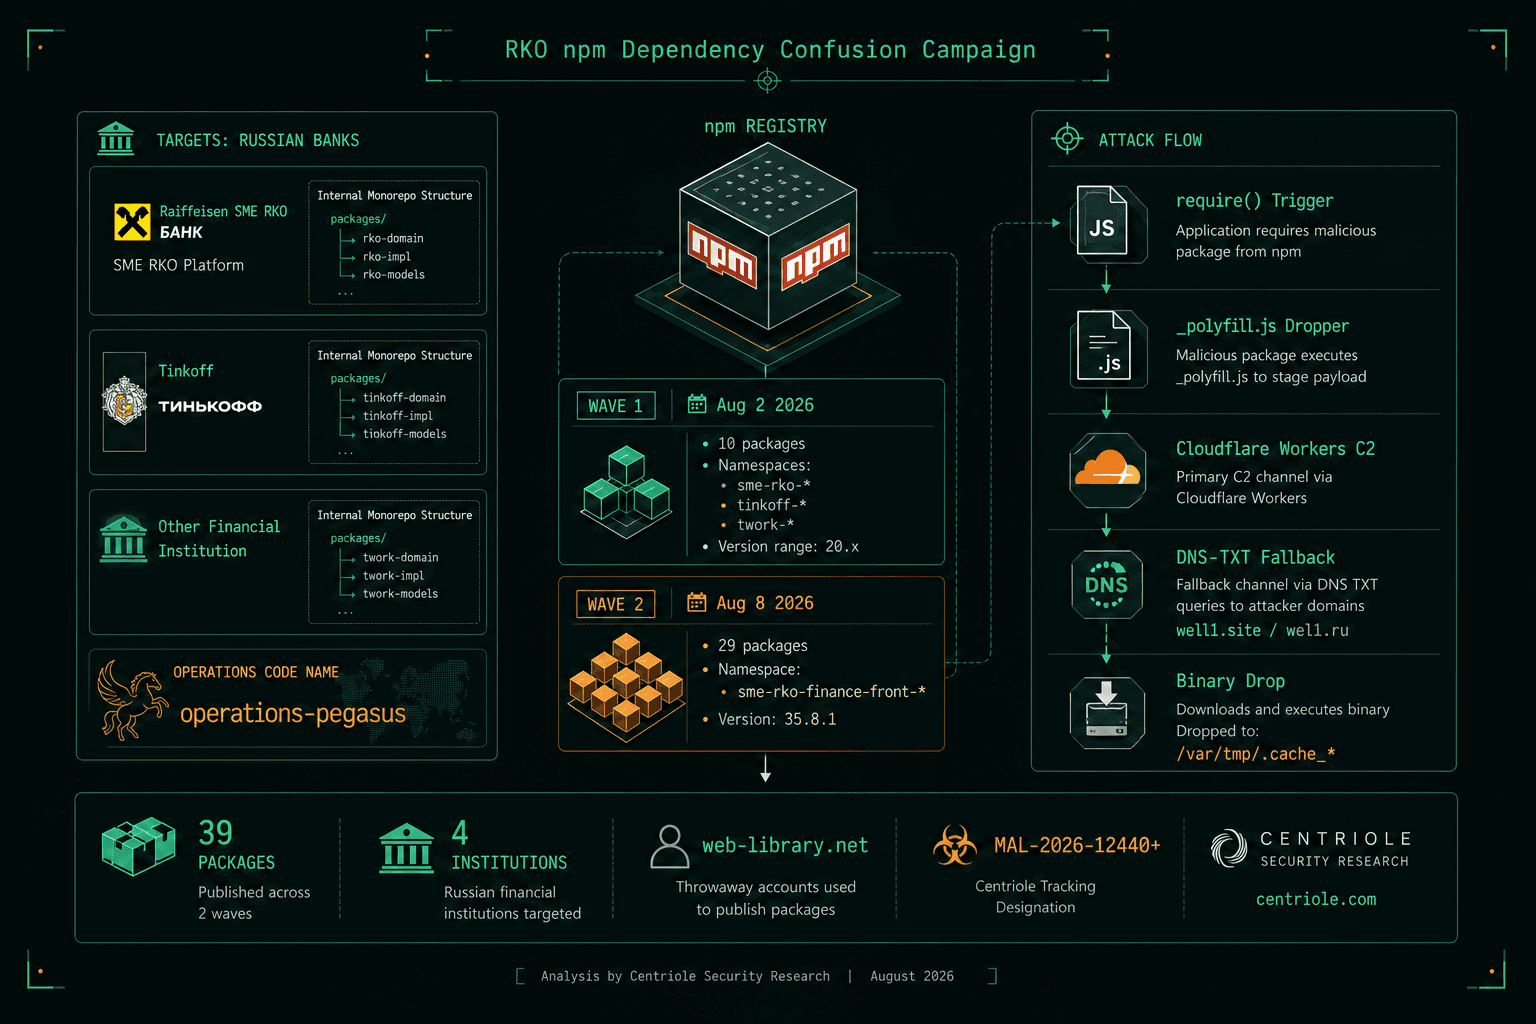The image size is (1536, 1024).
Task: Open the centriole.com link
Action: point(1316,899)
